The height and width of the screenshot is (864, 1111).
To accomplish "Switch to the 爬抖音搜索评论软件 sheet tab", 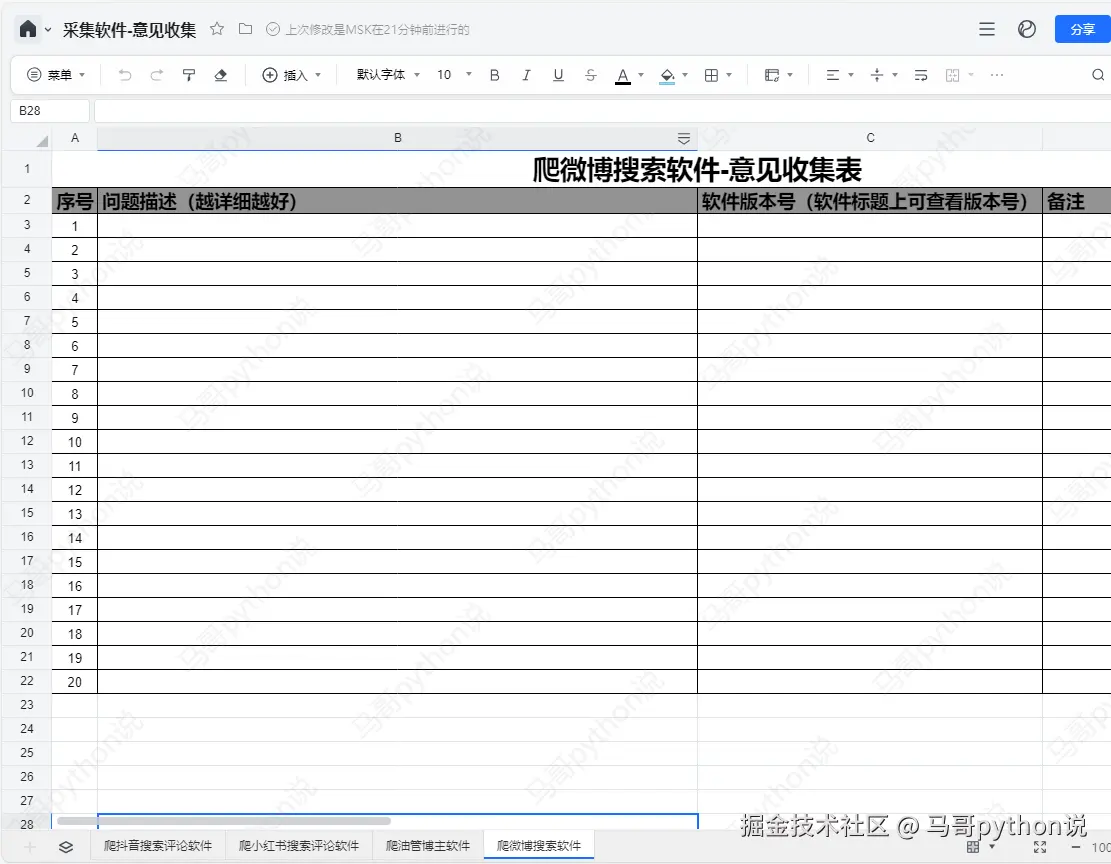I will (x=156, y=845).
